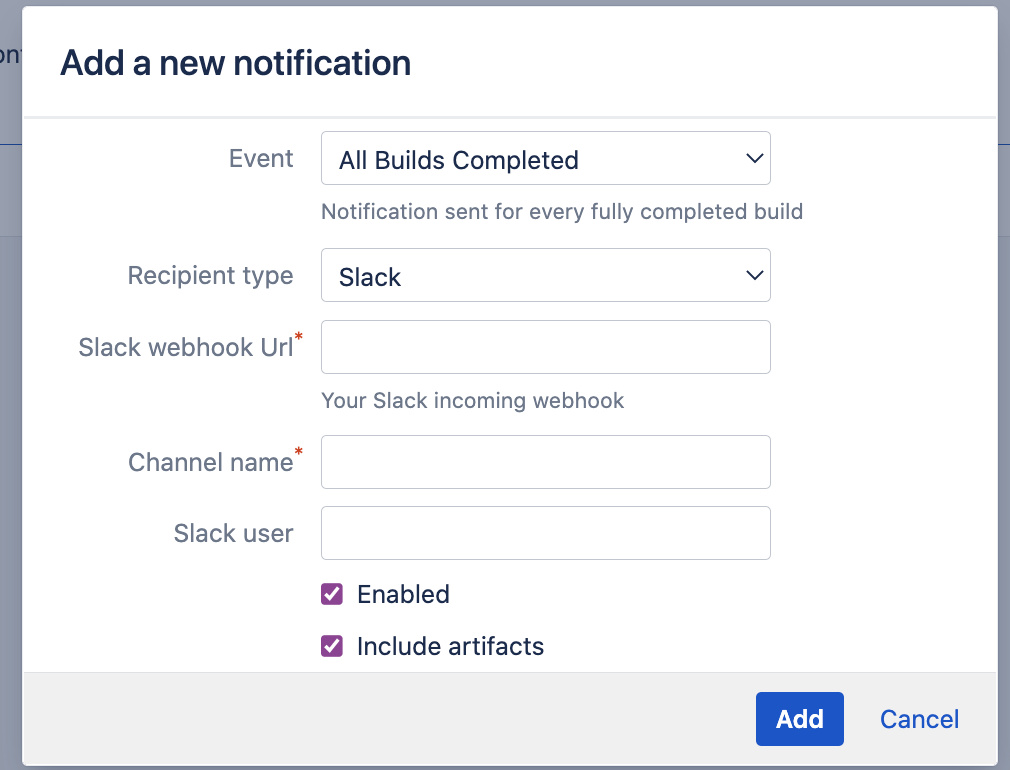Disable the Include artifacts checkbox

tap(332, 646)
